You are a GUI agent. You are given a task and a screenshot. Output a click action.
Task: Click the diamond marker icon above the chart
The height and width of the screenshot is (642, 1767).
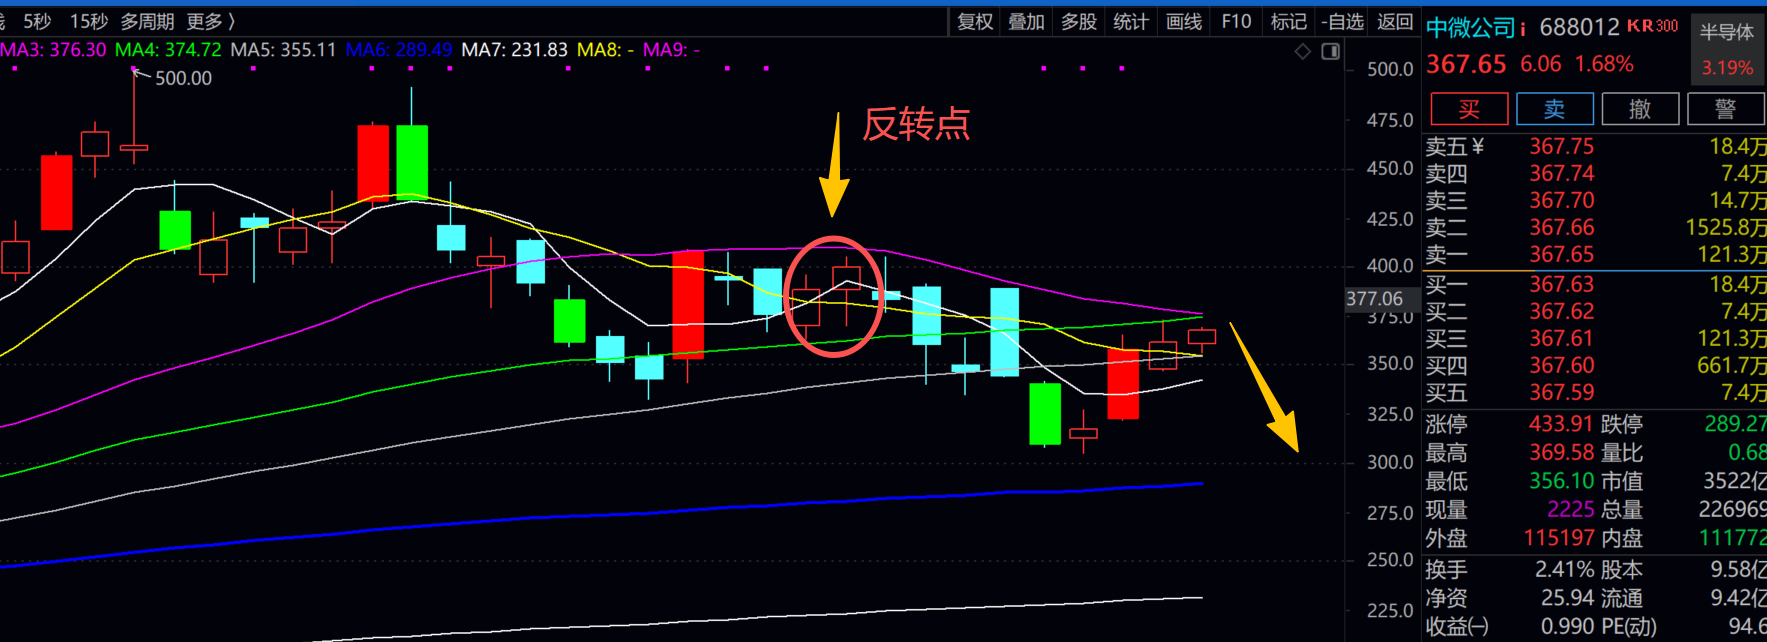(x=1302, y=51)
